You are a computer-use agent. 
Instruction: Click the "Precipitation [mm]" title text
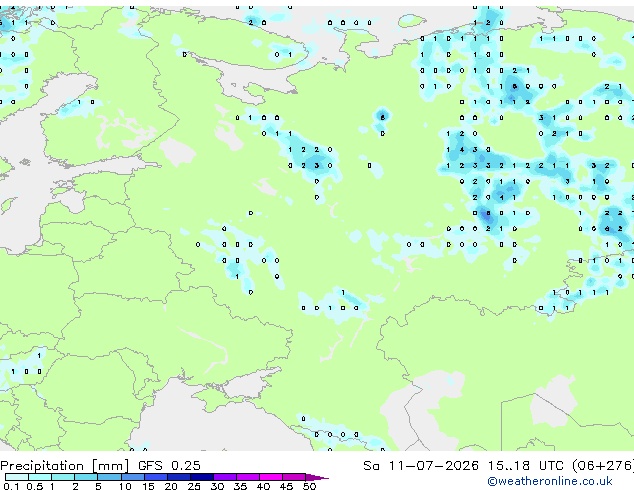point(65,466)
